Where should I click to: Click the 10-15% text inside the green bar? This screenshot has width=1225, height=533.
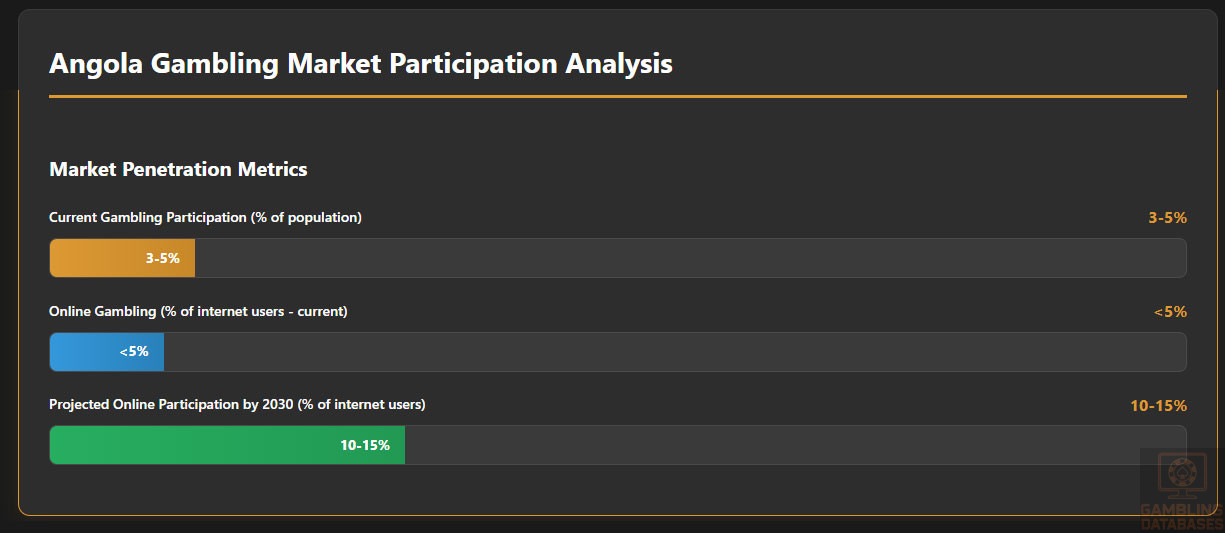(365, 445)
